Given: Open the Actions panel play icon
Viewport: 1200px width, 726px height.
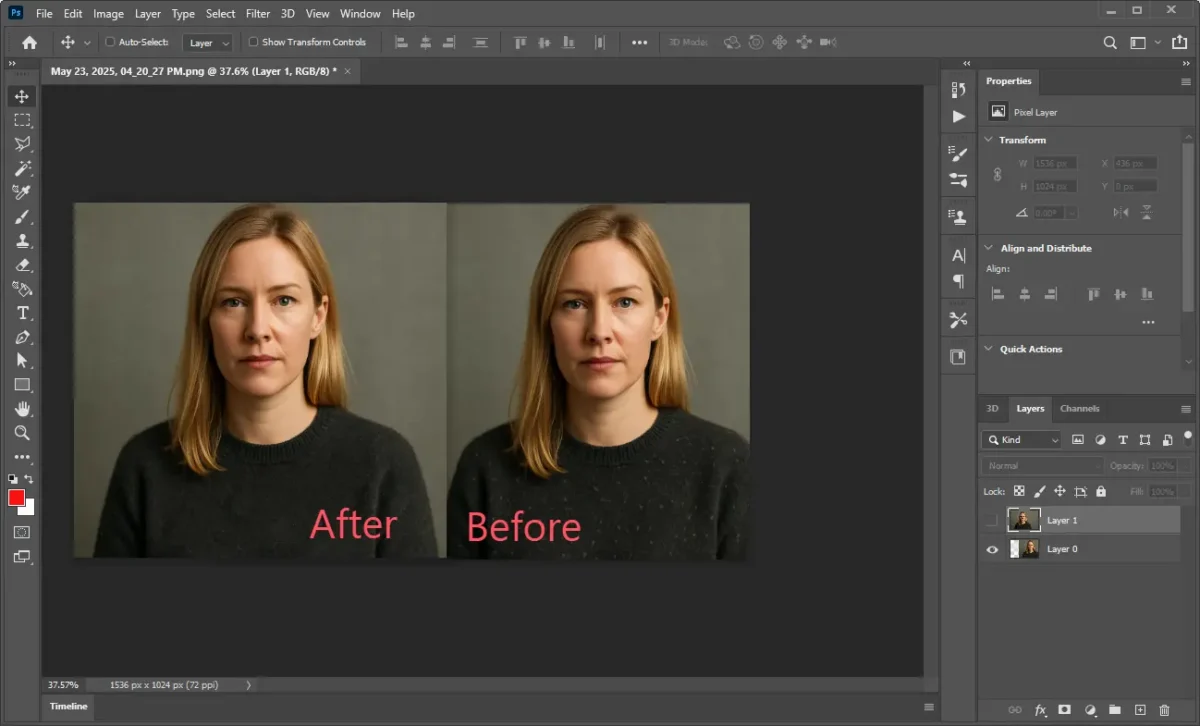Looking at the screenshot, I should [x=958, y=116].
